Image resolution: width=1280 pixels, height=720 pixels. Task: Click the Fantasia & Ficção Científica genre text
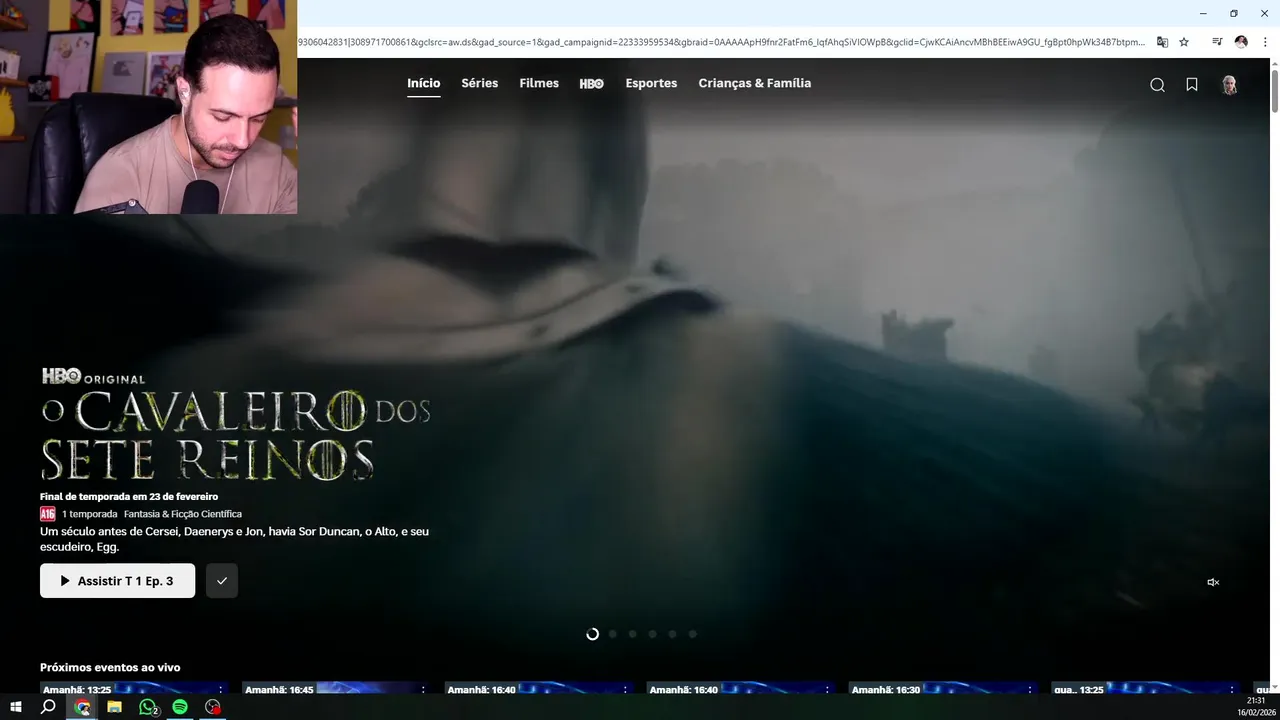click(183, 514)
